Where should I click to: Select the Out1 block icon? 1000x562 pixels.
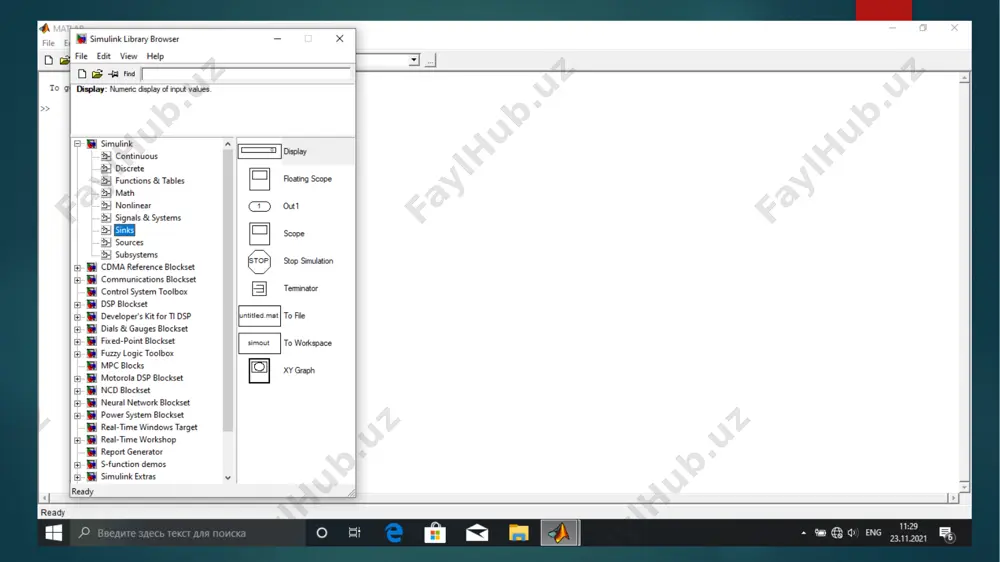point(259,206)
